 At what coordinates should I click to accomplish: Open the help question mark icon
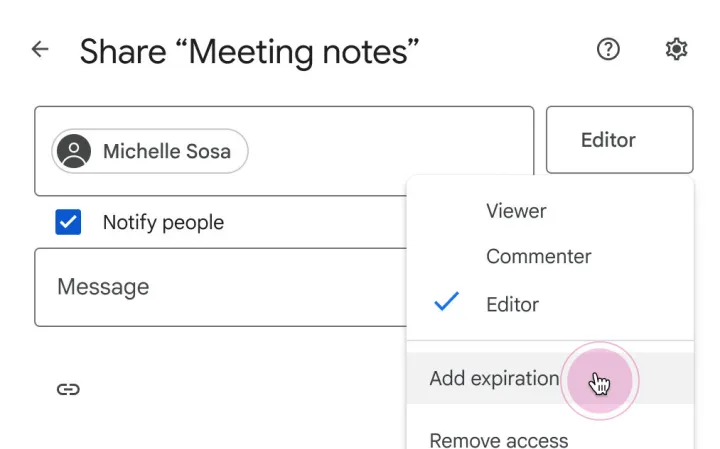pos(607,49)
